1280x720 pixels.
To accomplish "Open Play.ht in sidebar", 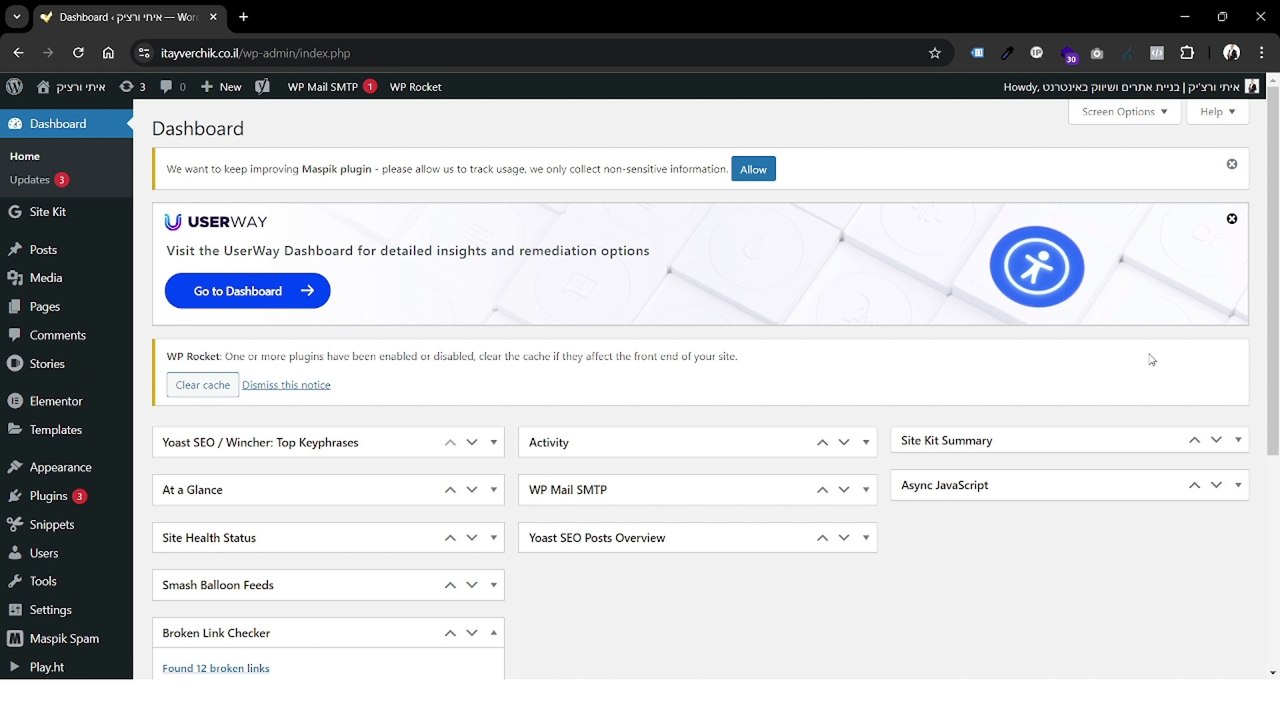I will click(x=66, y=667).
